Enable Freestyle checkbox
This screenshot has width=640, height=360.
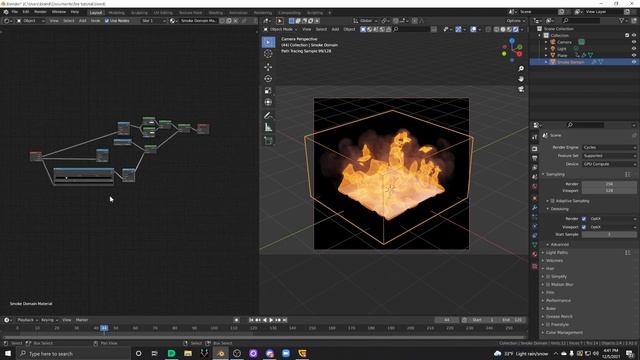click(548, 324)
